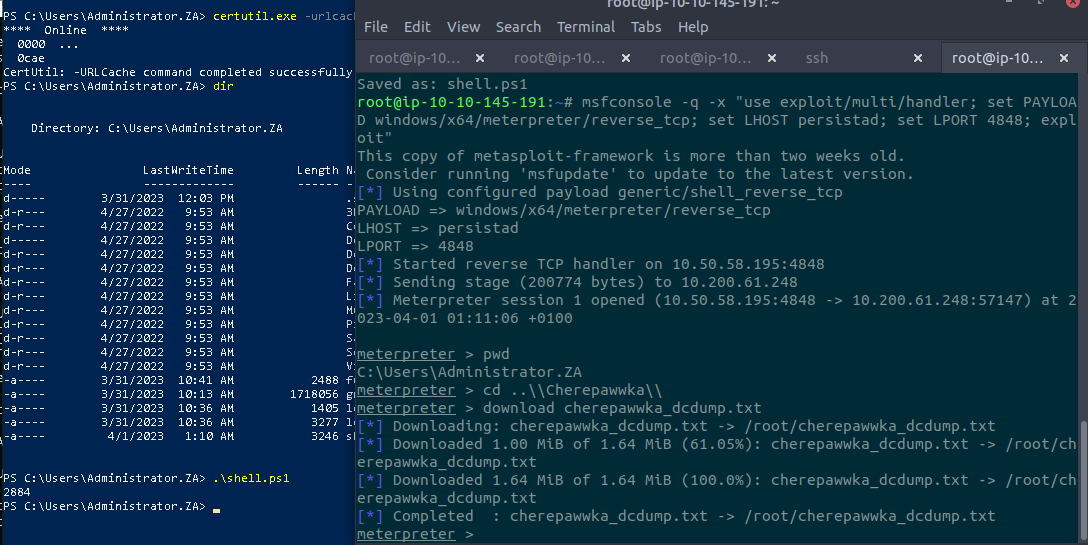Click the 'C:\Users\Administrator.ZA' output in meterpreter
This screenshot has height=545, width=1088.
pyautogui.click(x=469, y=372)
